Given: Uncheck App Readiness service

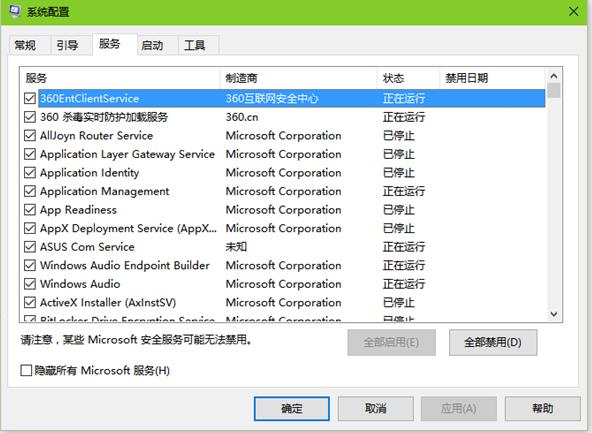Looking at the screenshot, I should point(30,210).
